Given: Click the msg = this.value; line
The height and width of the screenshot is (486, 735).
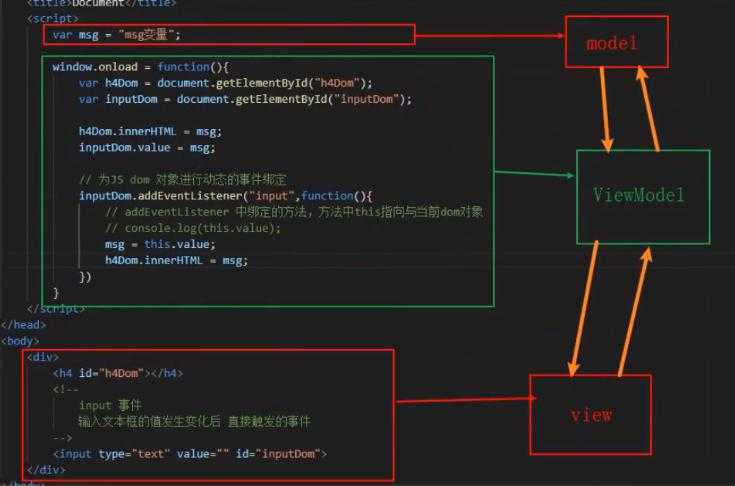Looking at the screenshot, I should 160,244.
